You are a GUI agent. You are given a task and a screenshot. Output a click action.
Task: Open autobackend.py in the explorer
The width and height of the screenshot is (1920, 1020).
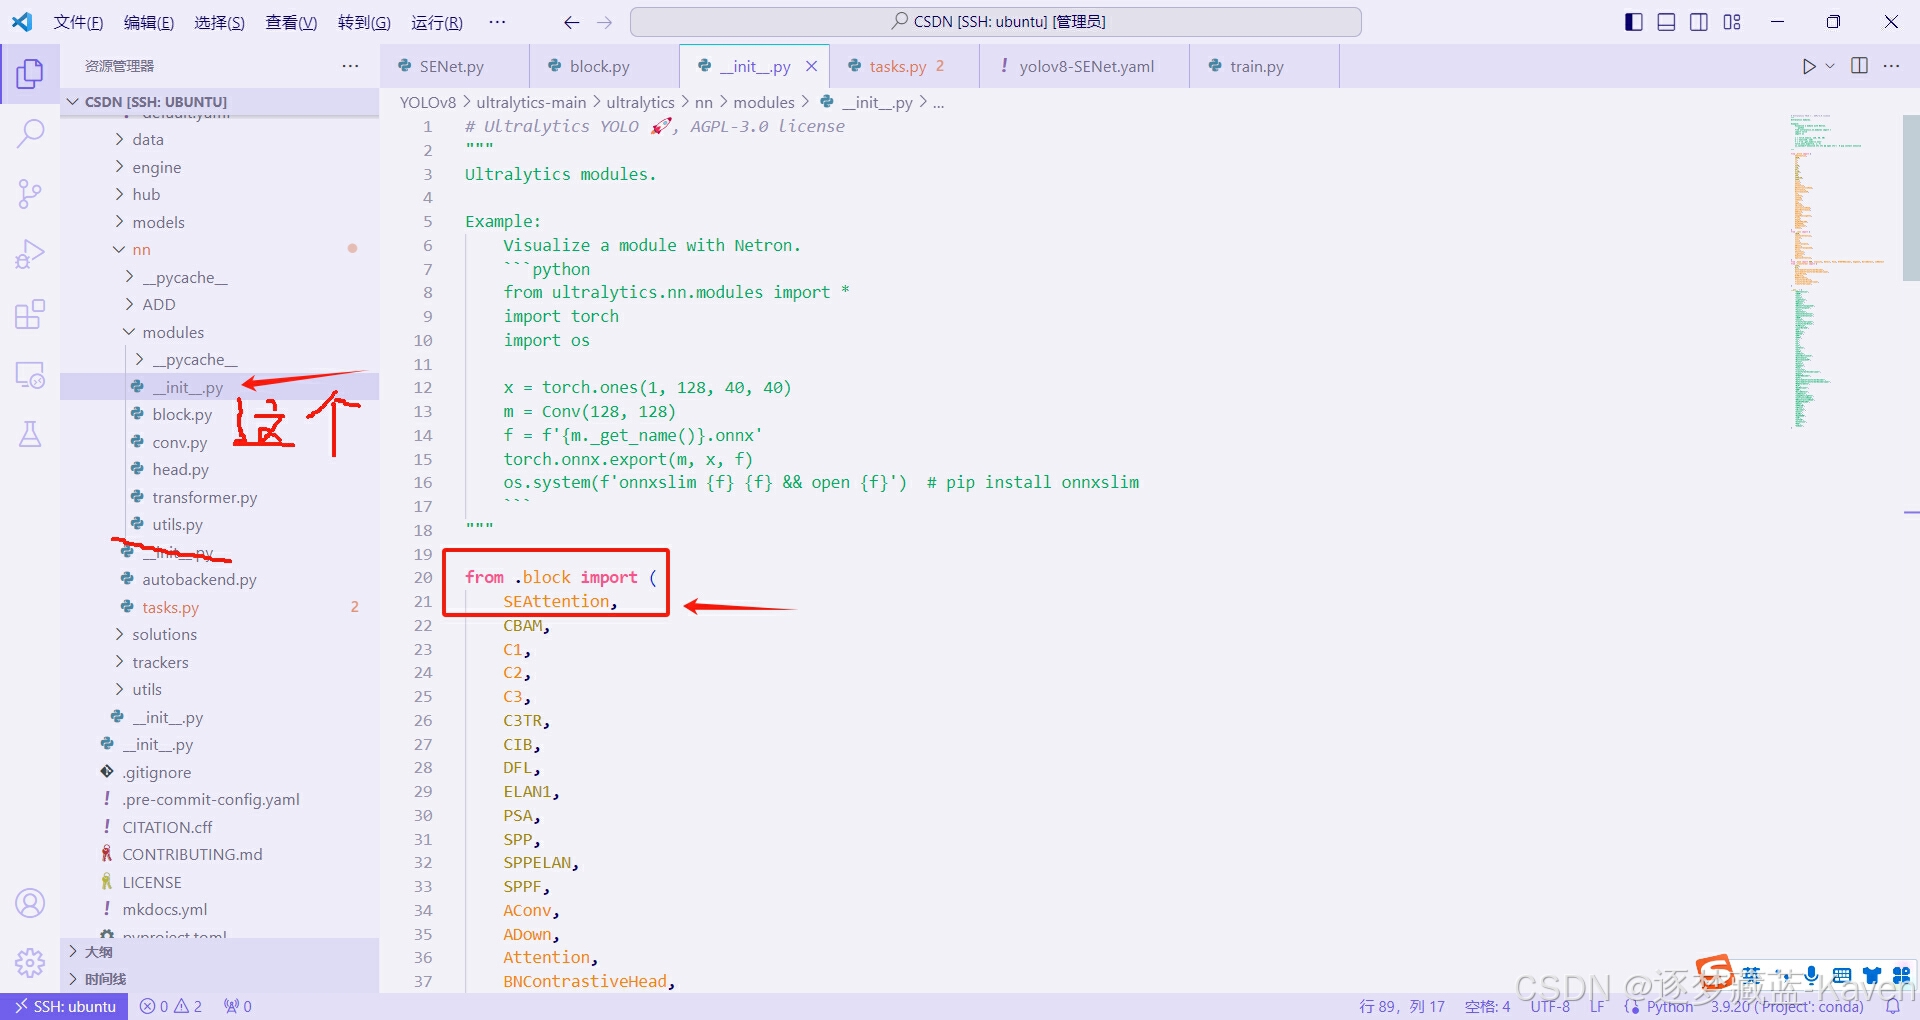[x=219, y=579]
